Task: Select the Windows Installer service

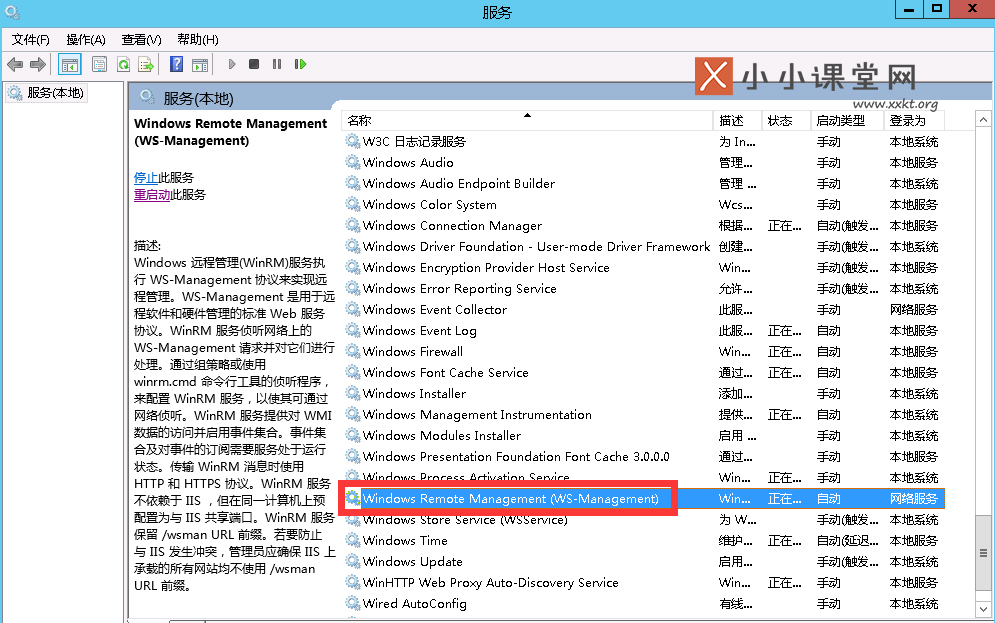Action: tap(643, 393)
